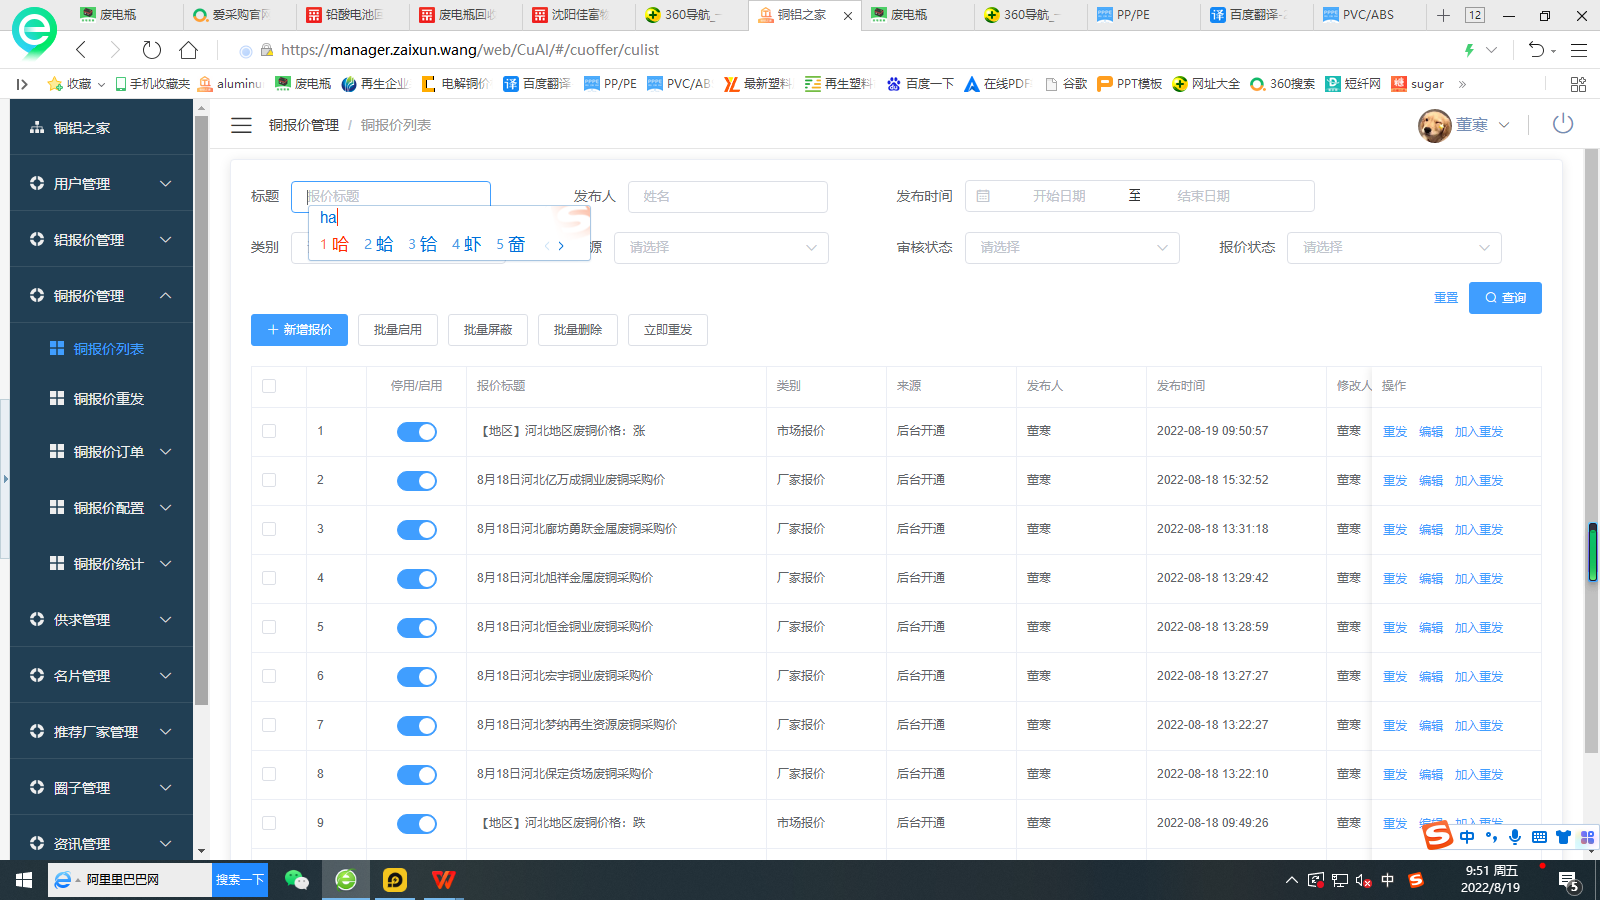Open the 报价状态 dropdown
The image size is (1600, 900).
click(x=1394, y=248)
